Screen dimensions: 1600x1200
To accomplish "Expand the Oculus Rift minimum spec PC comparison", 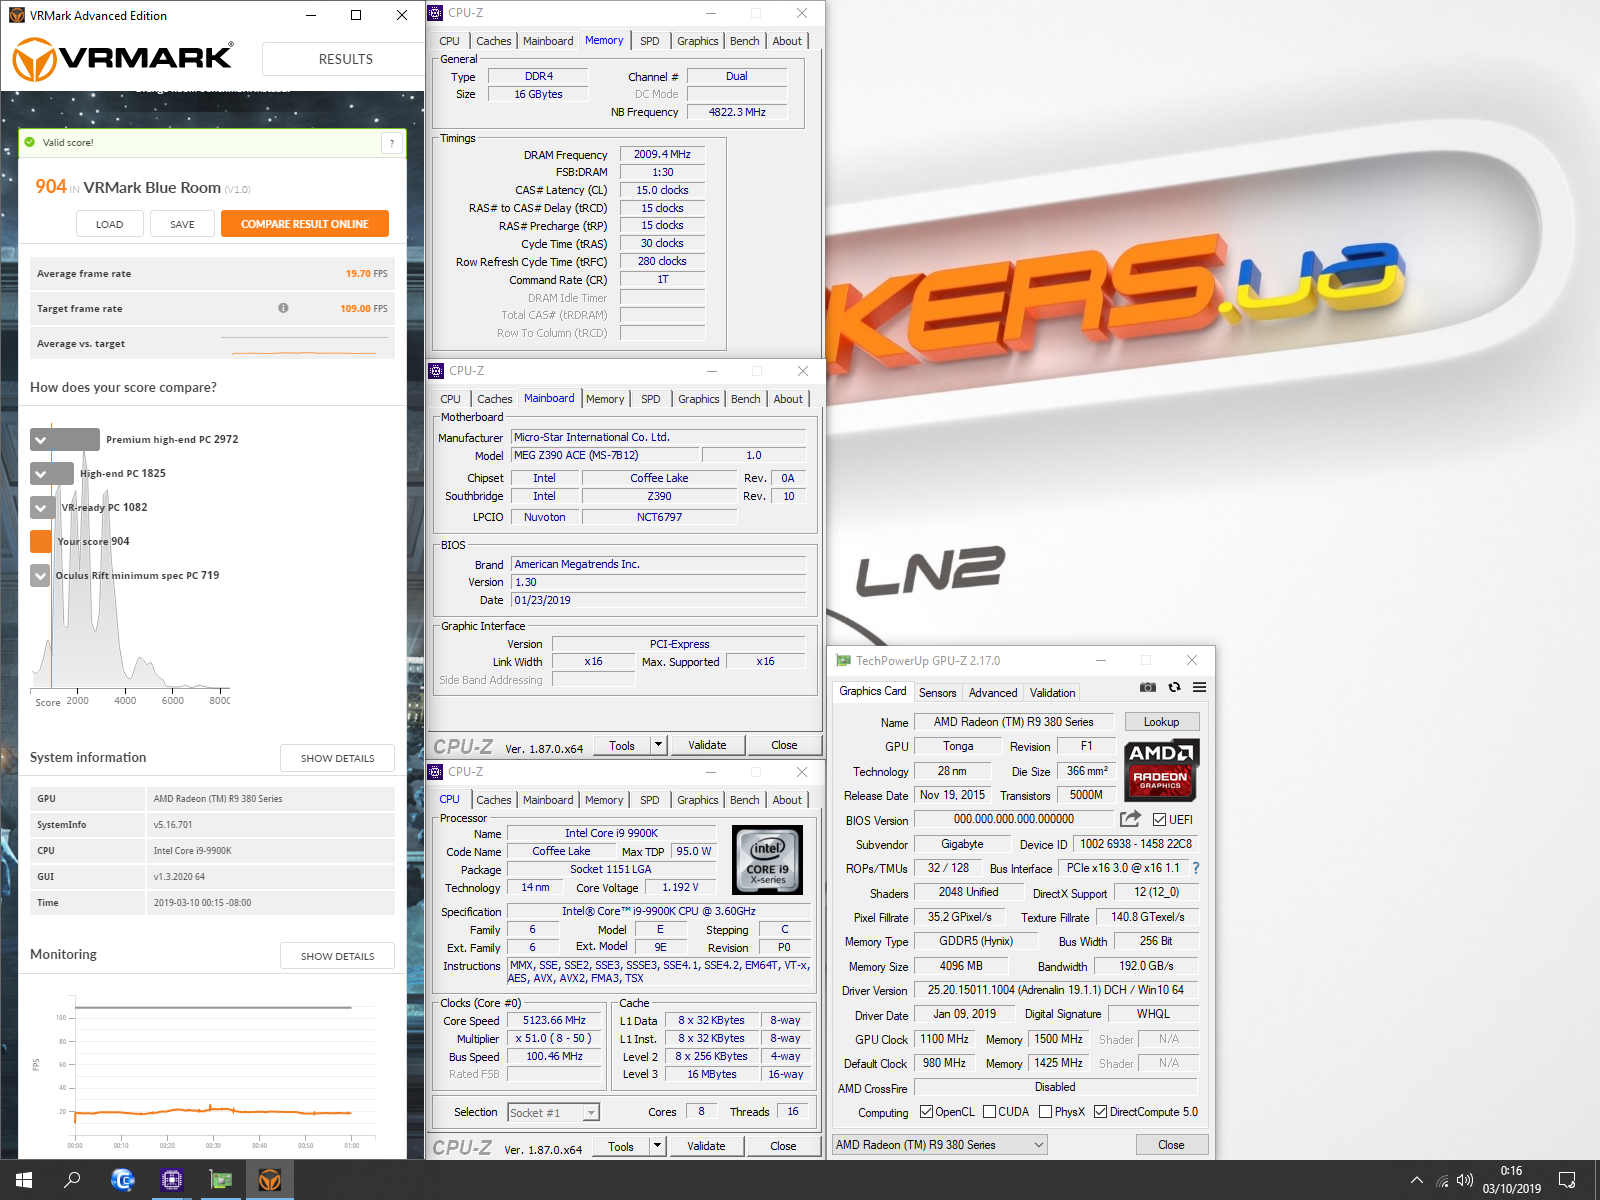I will pyautogui.click(x=41, y=575).
